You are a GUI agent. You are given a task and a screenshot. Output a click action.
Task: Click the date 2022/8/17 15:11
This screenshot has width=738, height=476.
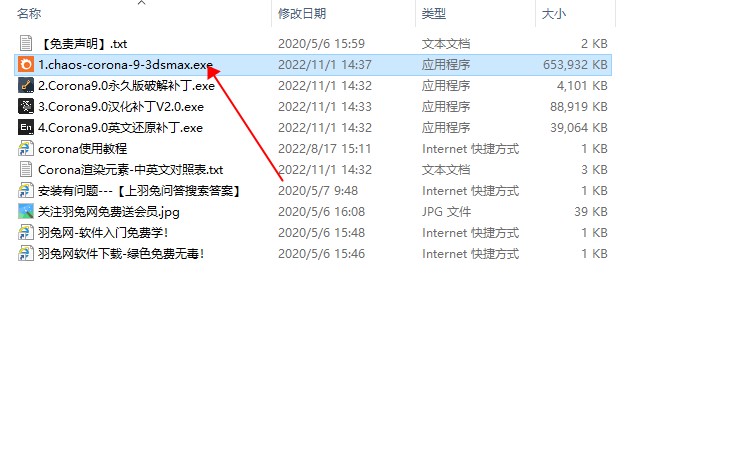[325, 149]
